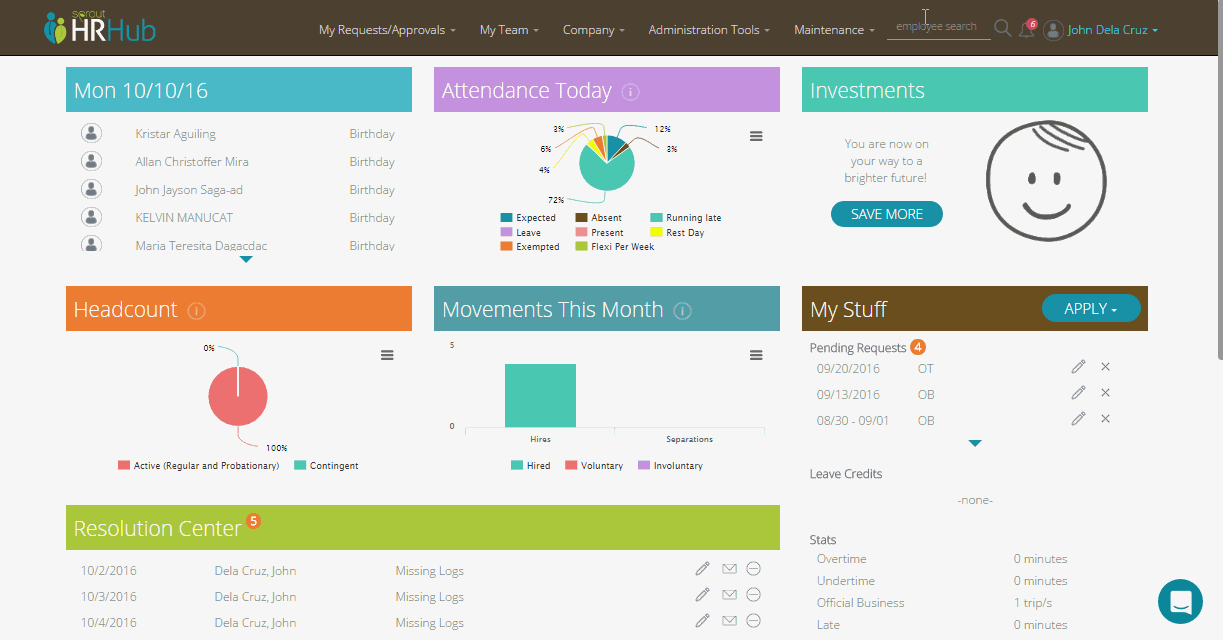This screenshot has width=1223, height=640.
Task: Open the chat support bubble icon
Action: [x=1180, y=601]
